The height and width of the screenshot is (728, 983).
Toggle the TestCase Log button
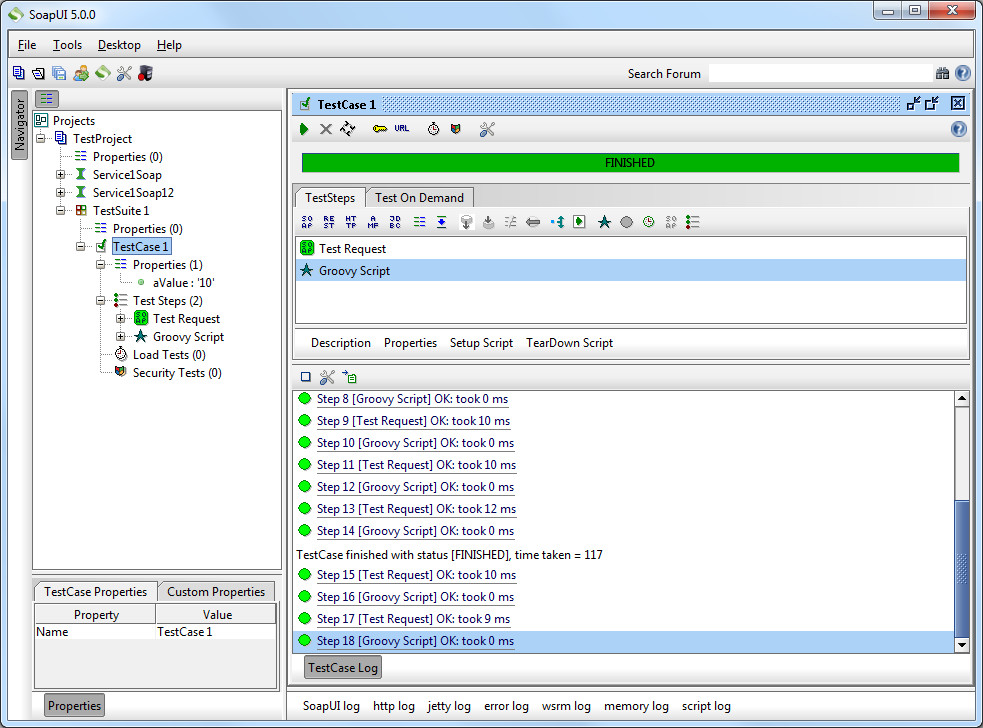[x=343, y=667]
